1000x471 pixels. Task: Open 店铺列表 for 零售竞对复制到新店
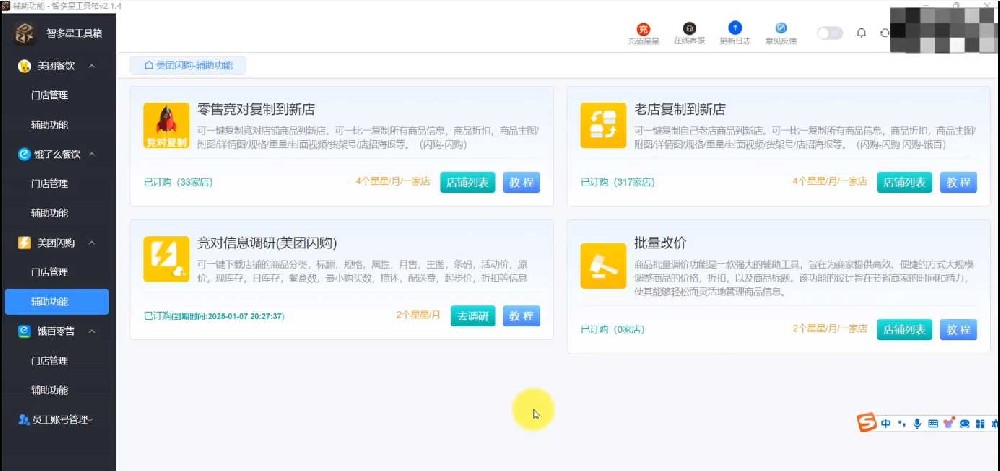pyautogui.click(x=467, y=182)
